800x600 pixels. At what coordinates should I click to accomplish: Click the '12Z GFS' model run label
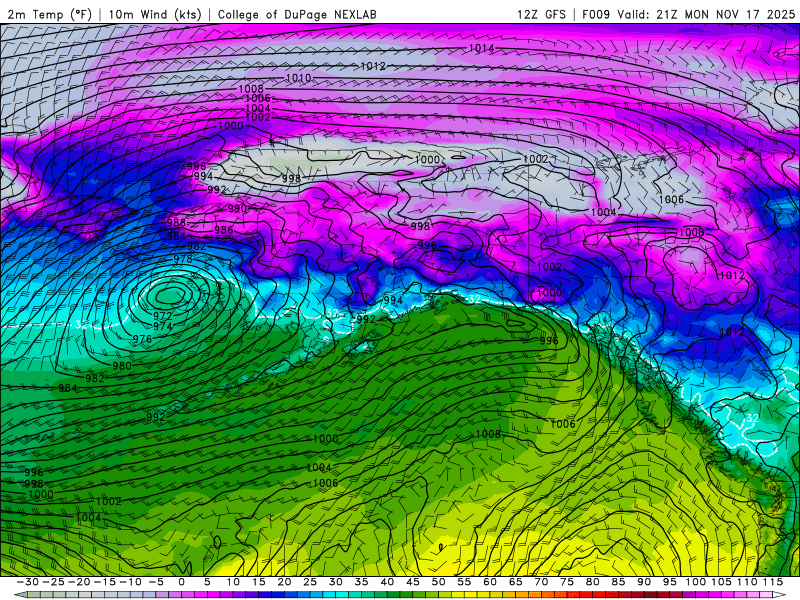click(x=541, y=14)
